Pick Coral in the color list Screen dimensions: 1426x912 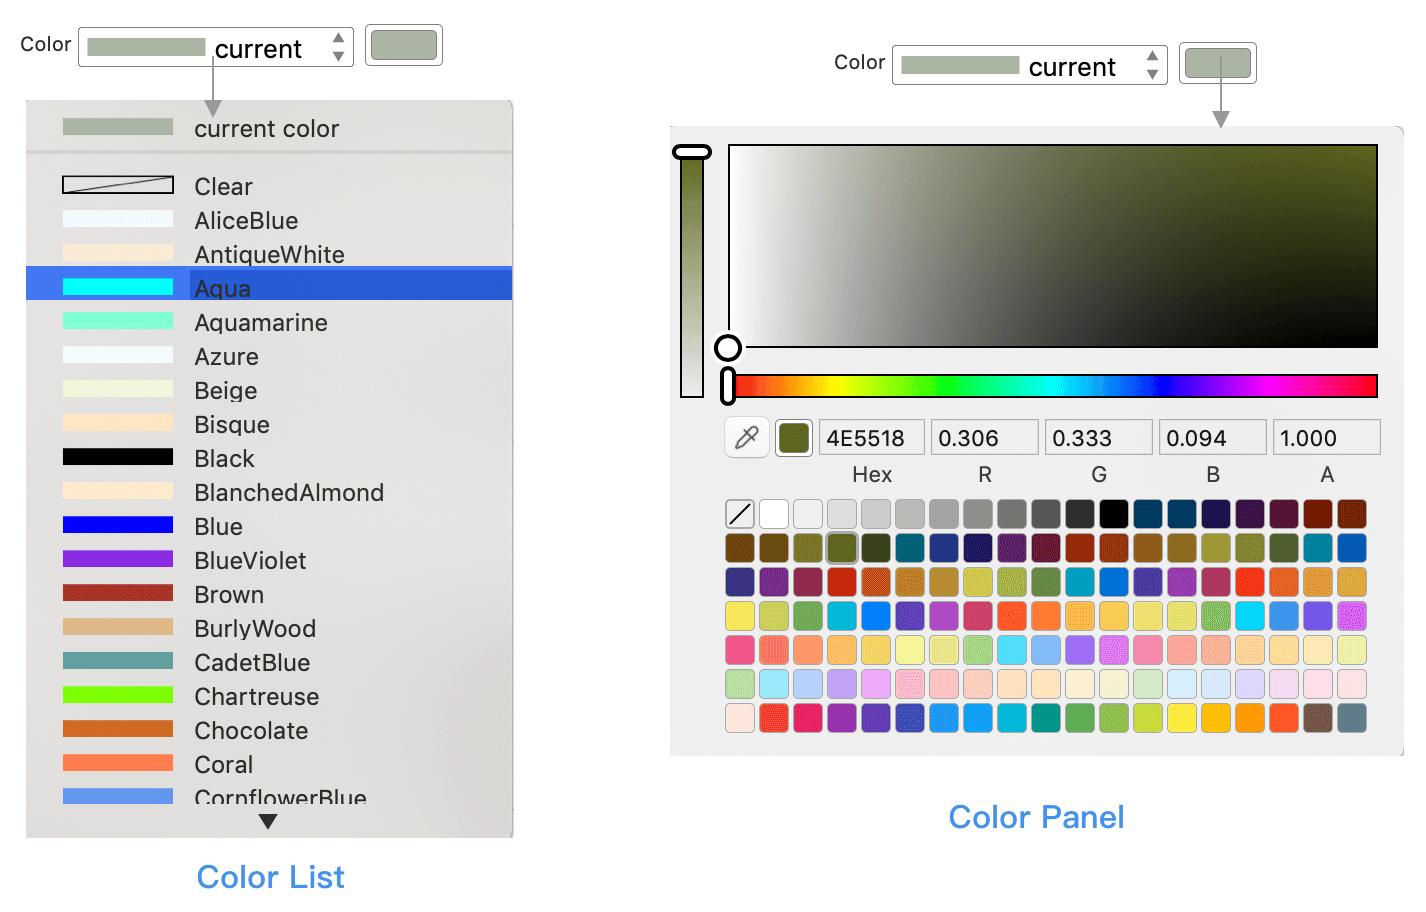269,764
